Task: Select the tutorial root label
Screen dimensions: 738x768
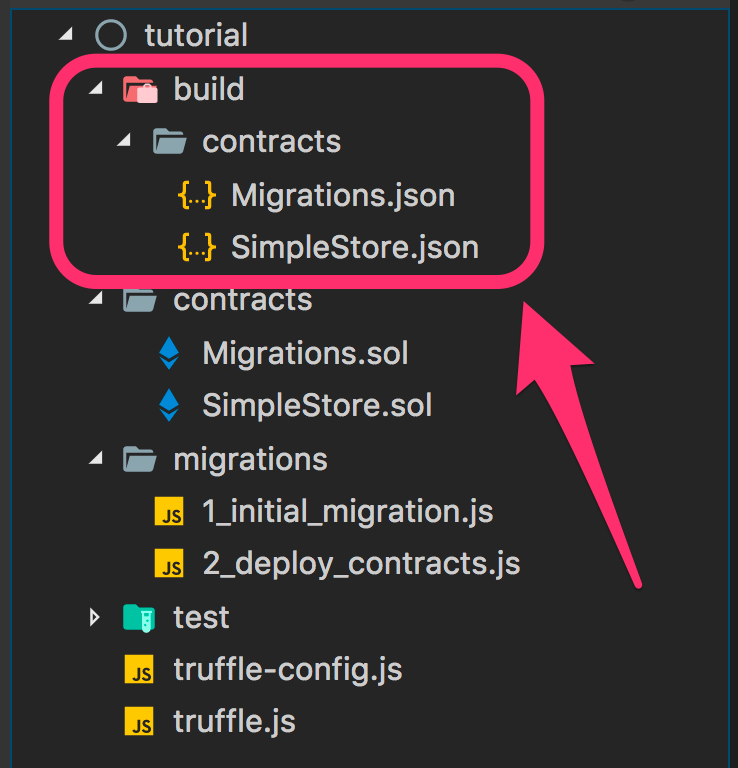Action: (x=196, y=35)
